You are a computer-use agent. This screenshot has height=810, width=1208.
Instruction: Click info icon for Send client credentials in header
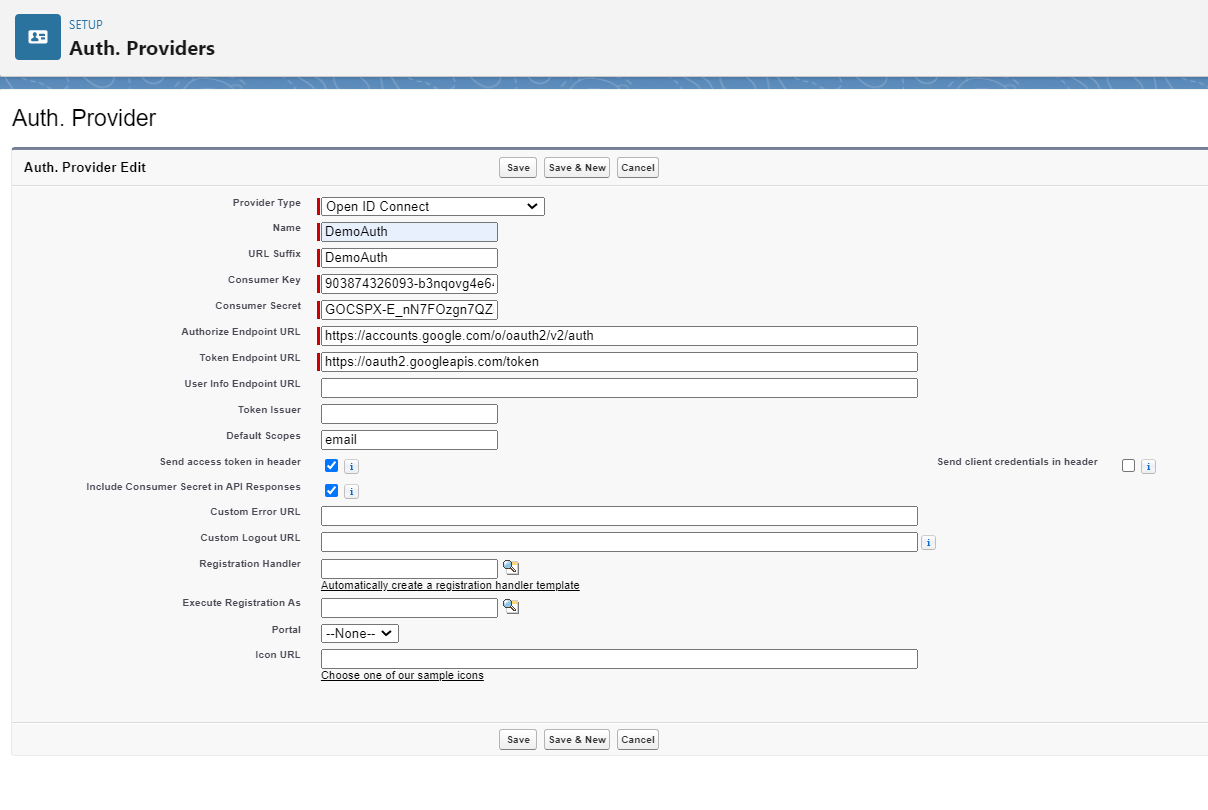(x=1148, y=466)
